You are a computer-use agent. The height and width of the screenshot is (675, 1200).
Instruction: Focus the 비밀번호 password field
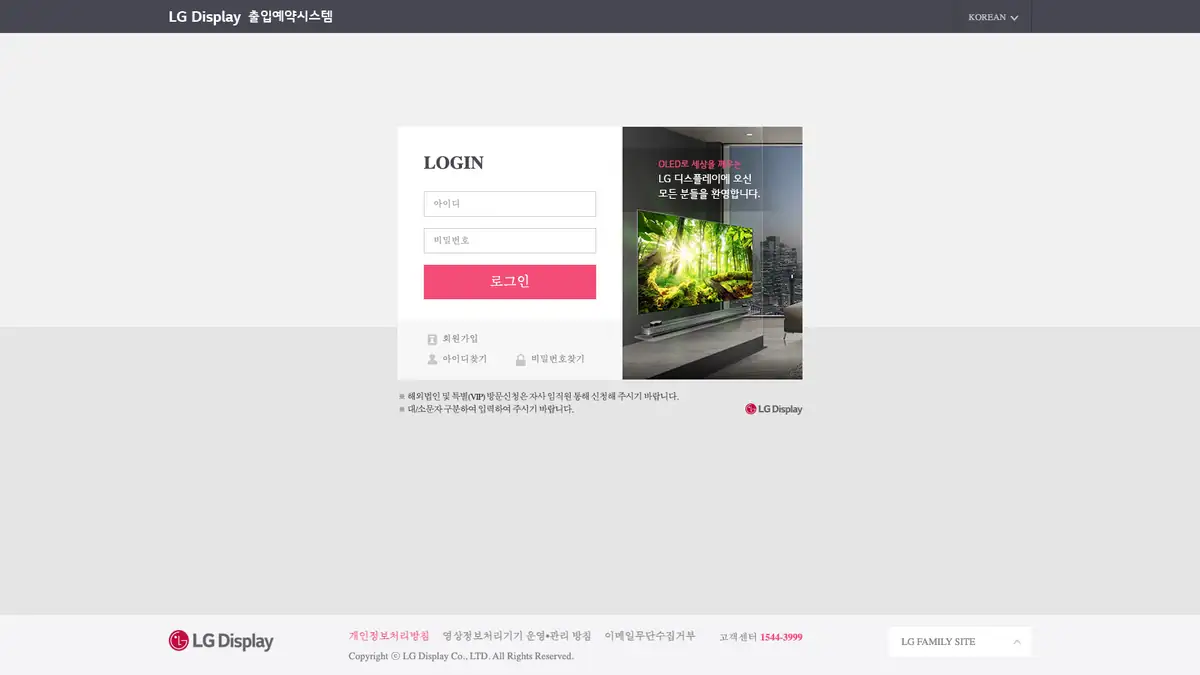509,241
